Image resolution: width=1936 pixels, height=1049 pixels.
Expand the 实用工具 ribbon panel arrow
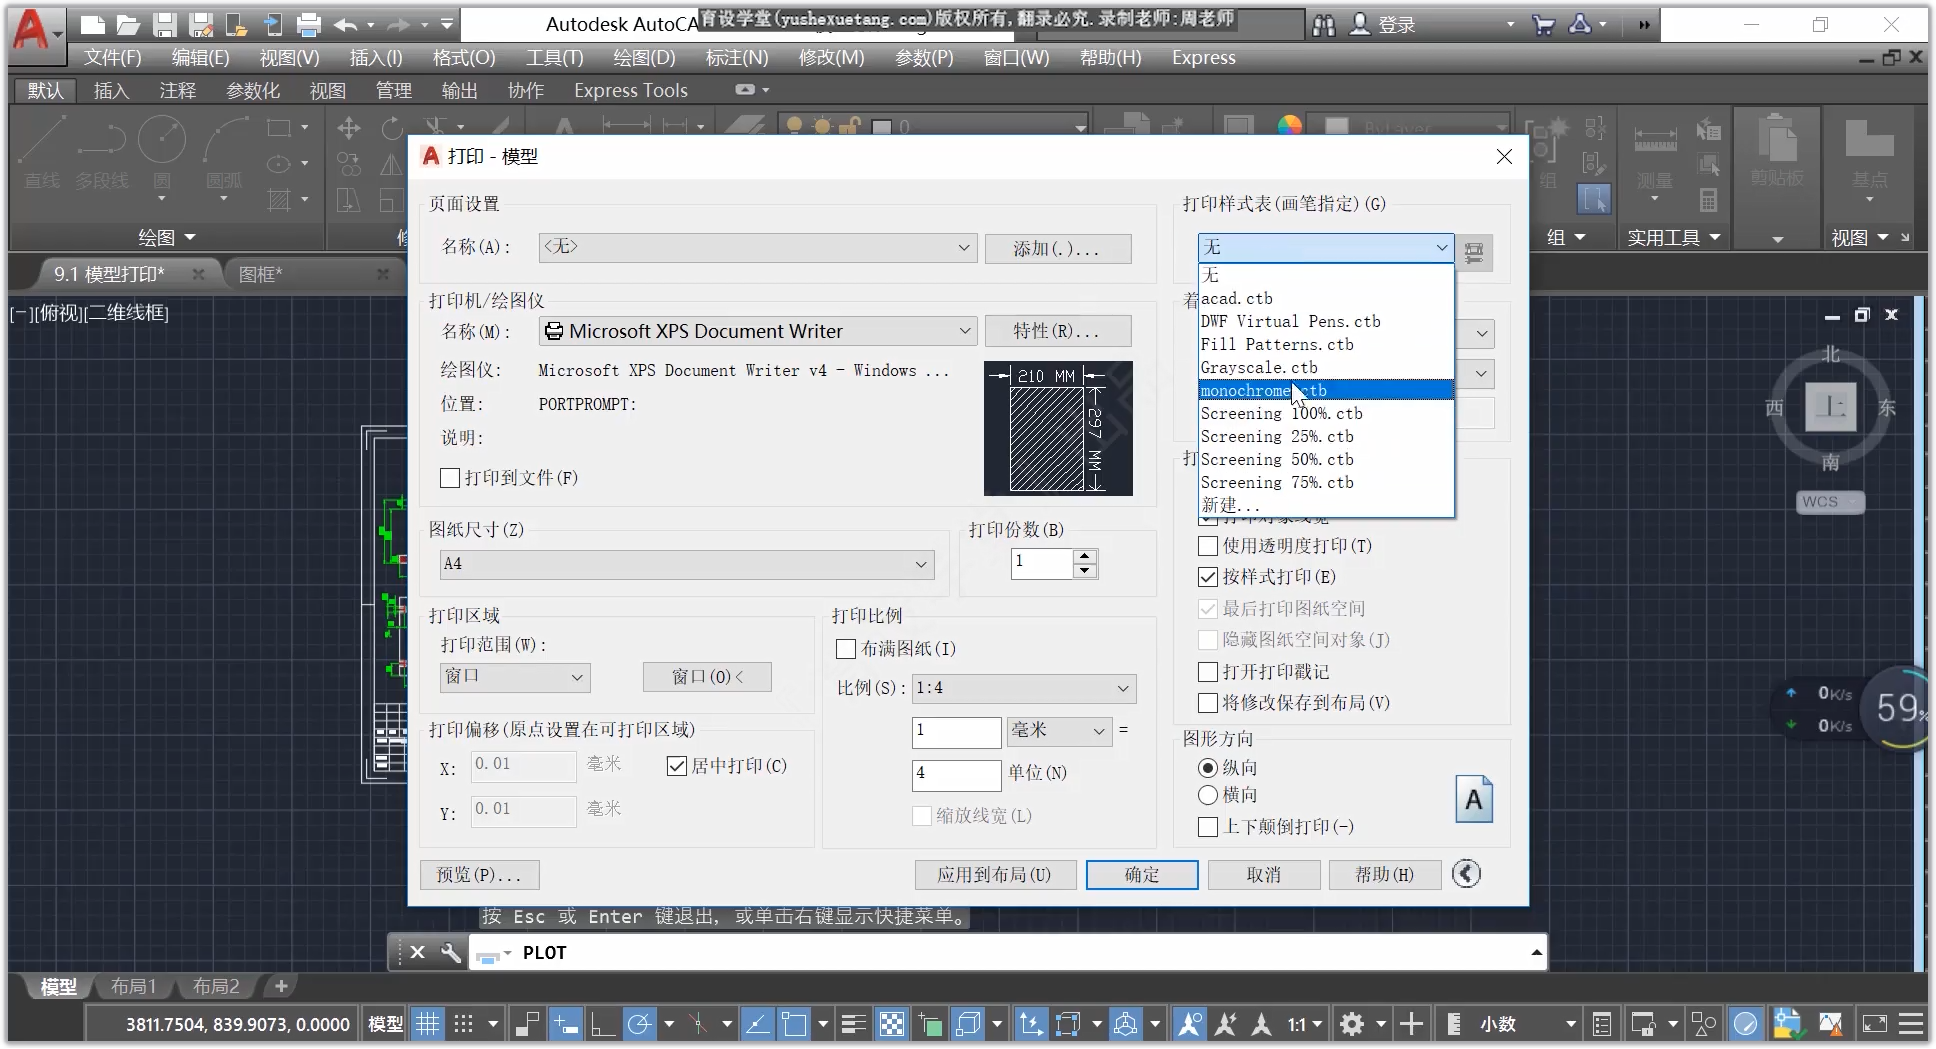tap(1715, 238)
